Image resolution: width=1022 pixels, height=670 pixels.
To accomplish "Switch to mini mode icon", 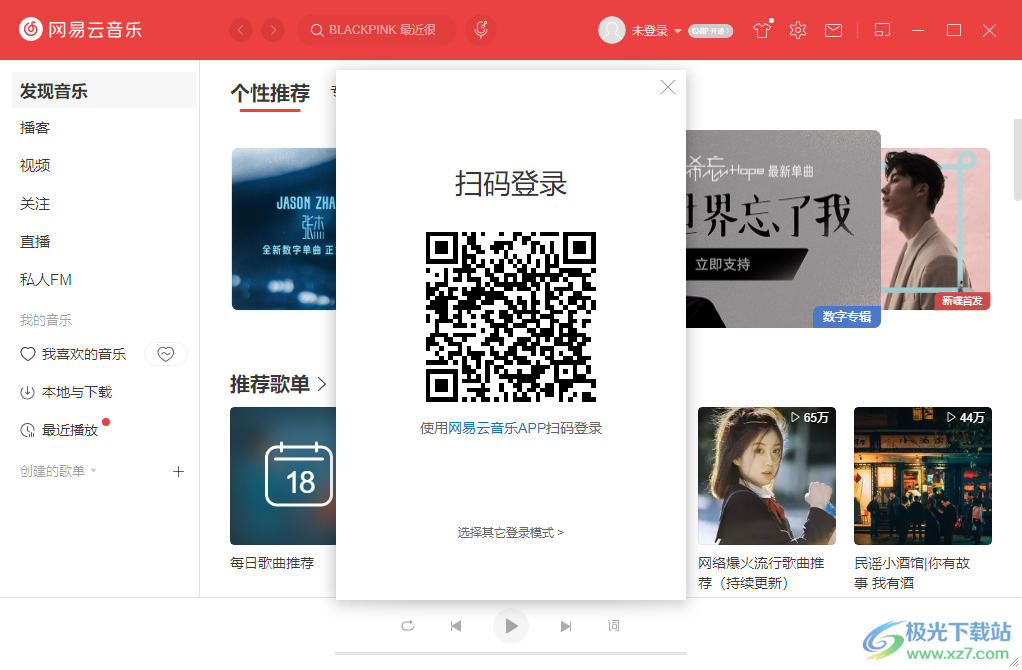I will click(x=882, y=30).
